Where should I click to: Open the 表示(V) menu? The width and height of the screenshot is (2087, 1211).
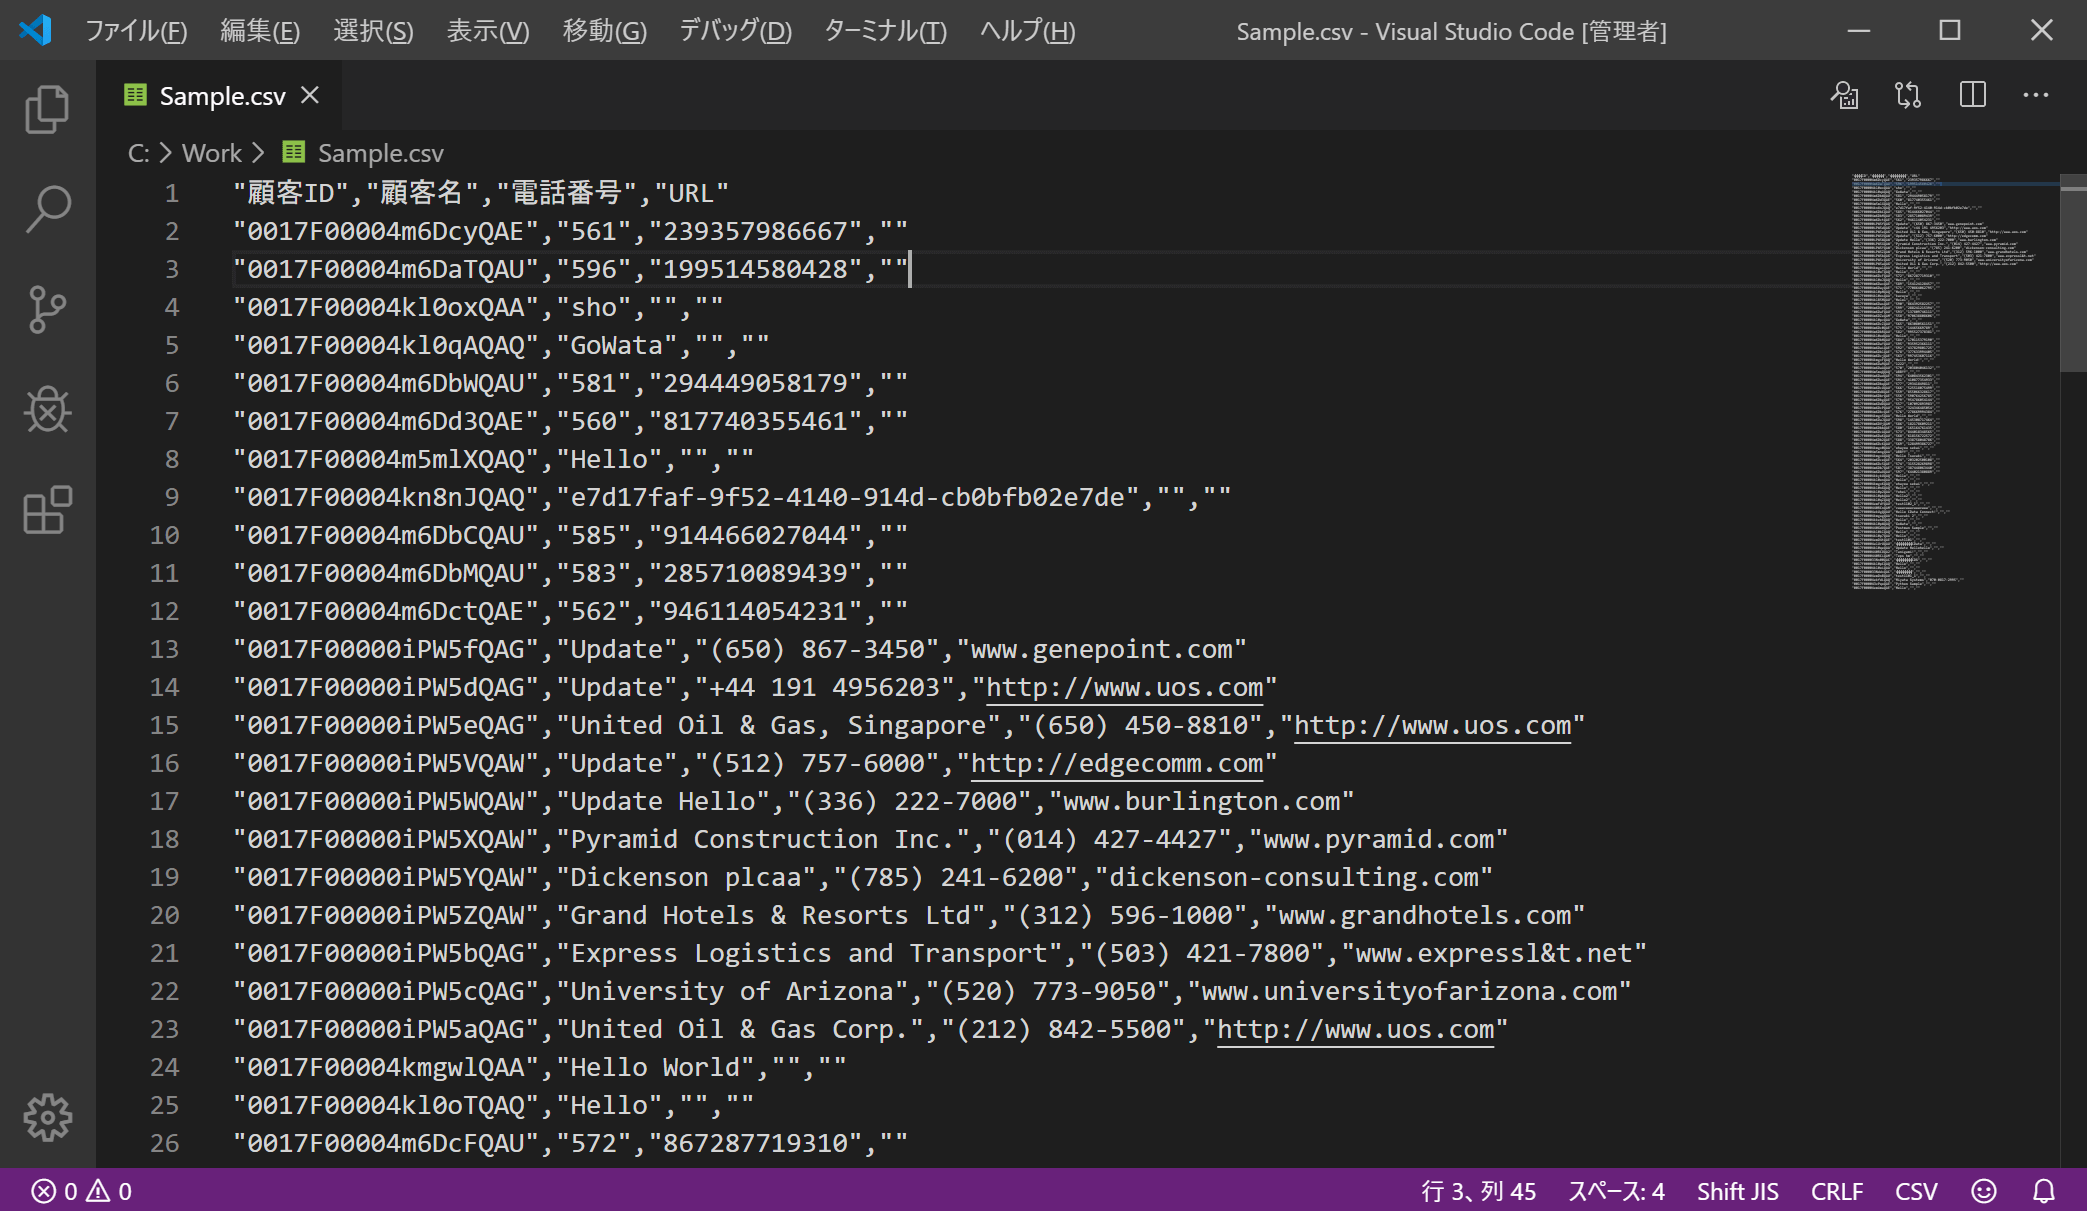point(487,31)
